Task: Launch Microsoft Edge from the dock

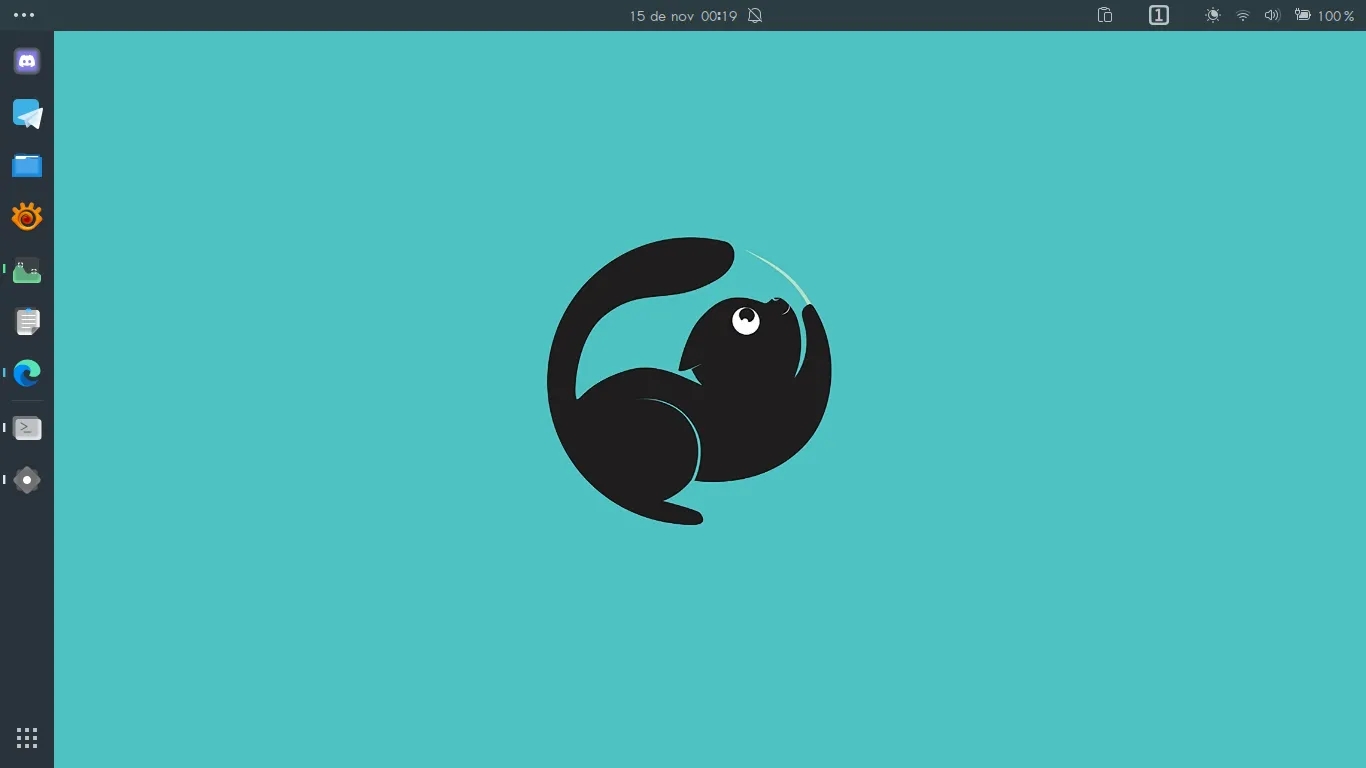Action: tap(27, 373)
